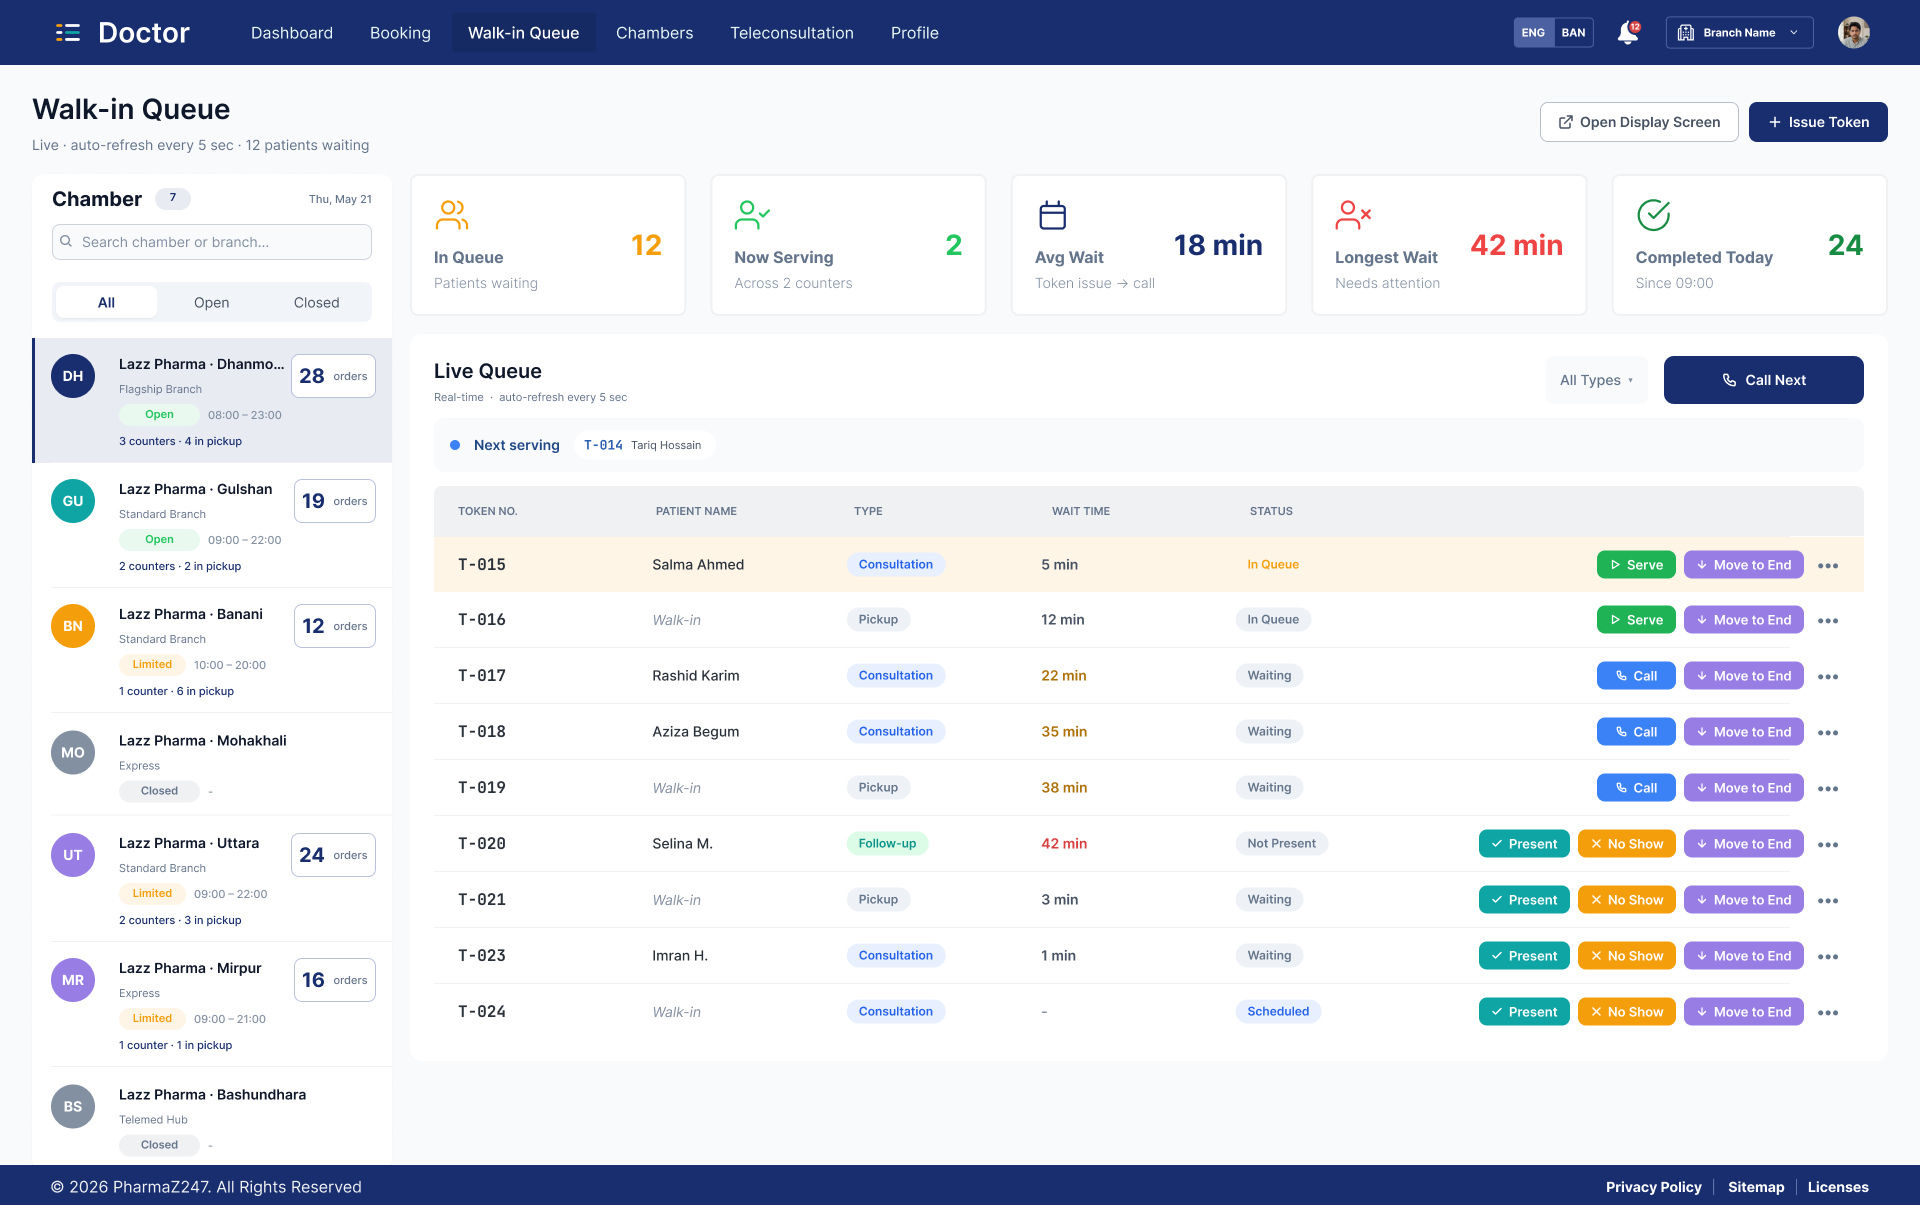Click Open Display Screen
Viewport: 1920px width, 1205px height.
tap(1639, 122)
